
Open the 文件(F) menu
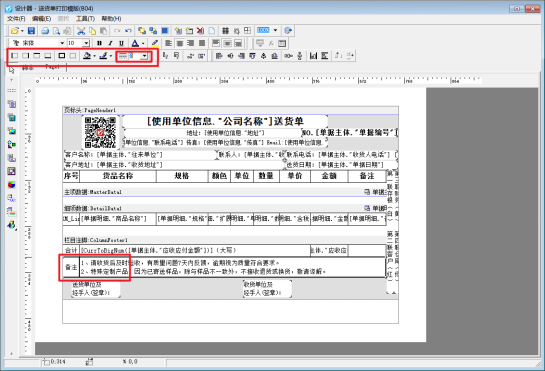[x=16, y=18]
